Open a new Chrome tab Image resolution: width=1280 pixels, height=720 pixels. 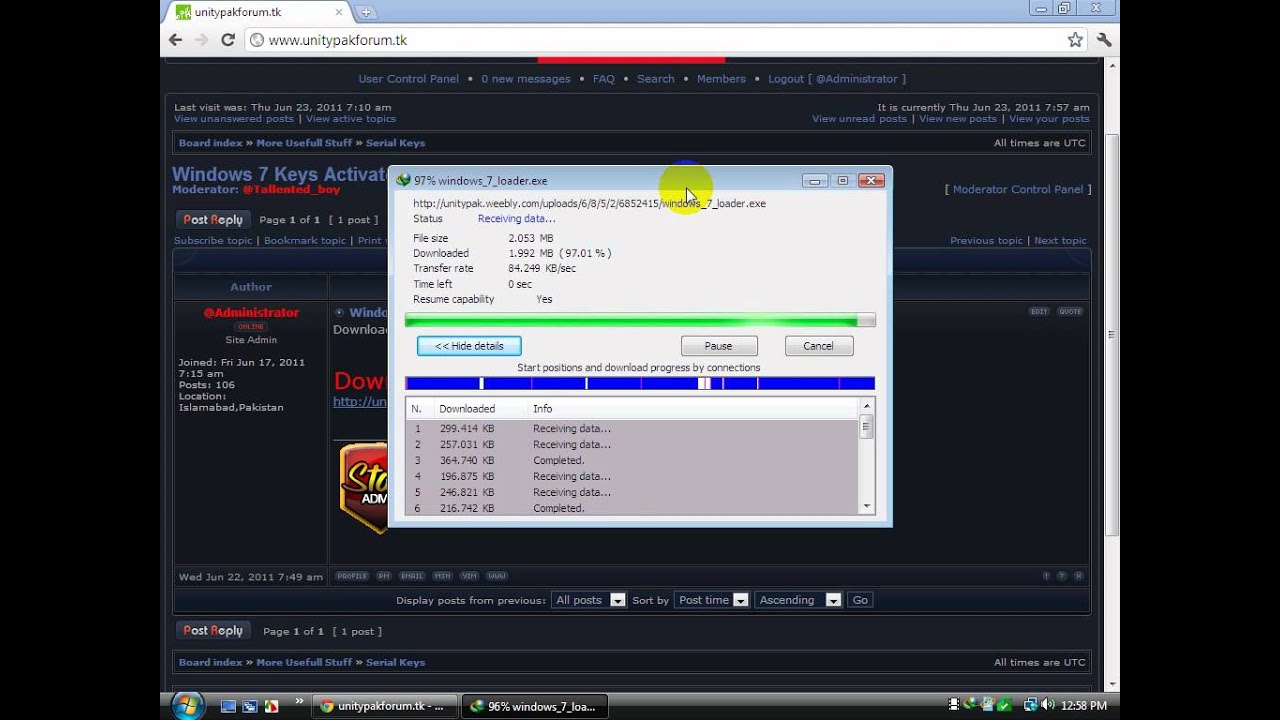click(x=366, y=12)
